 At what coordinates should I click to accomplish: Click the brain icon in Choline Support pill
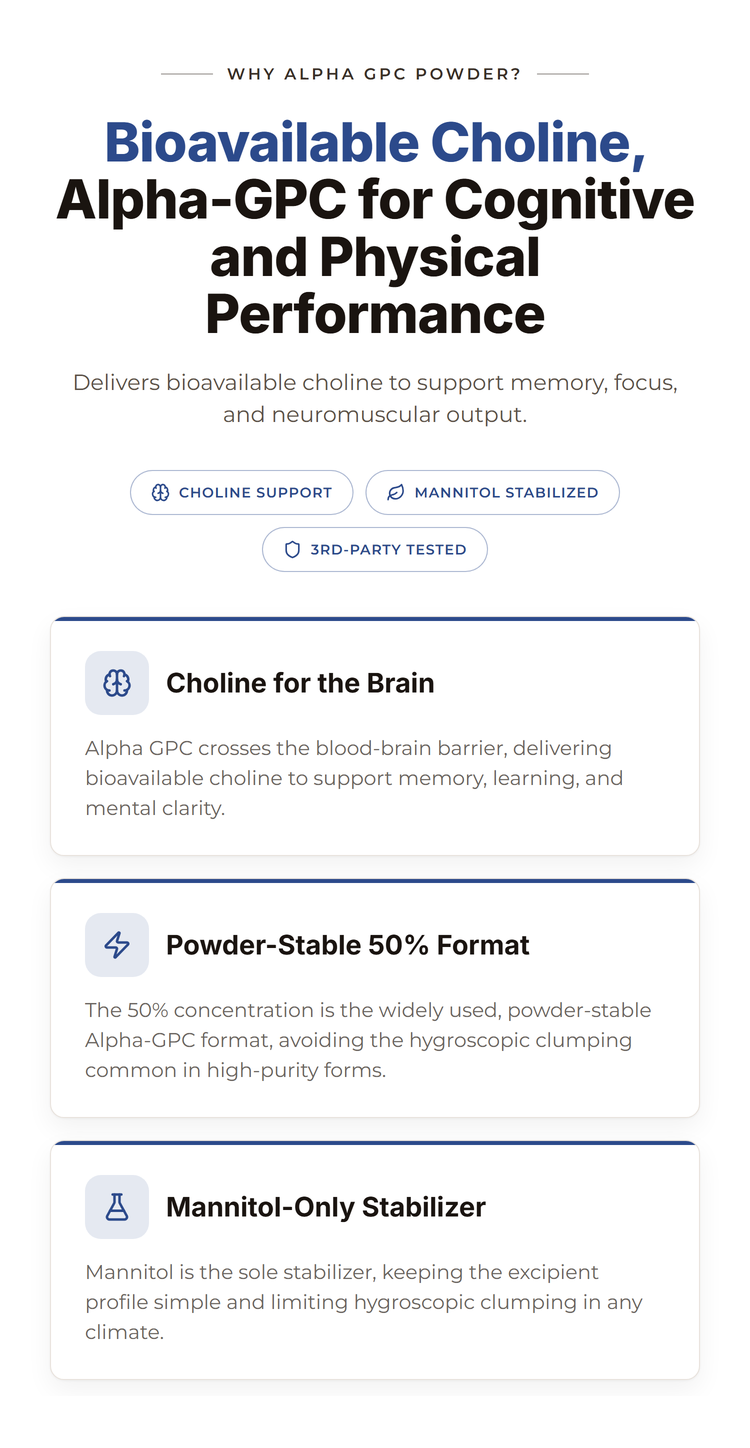click(160, 492)
